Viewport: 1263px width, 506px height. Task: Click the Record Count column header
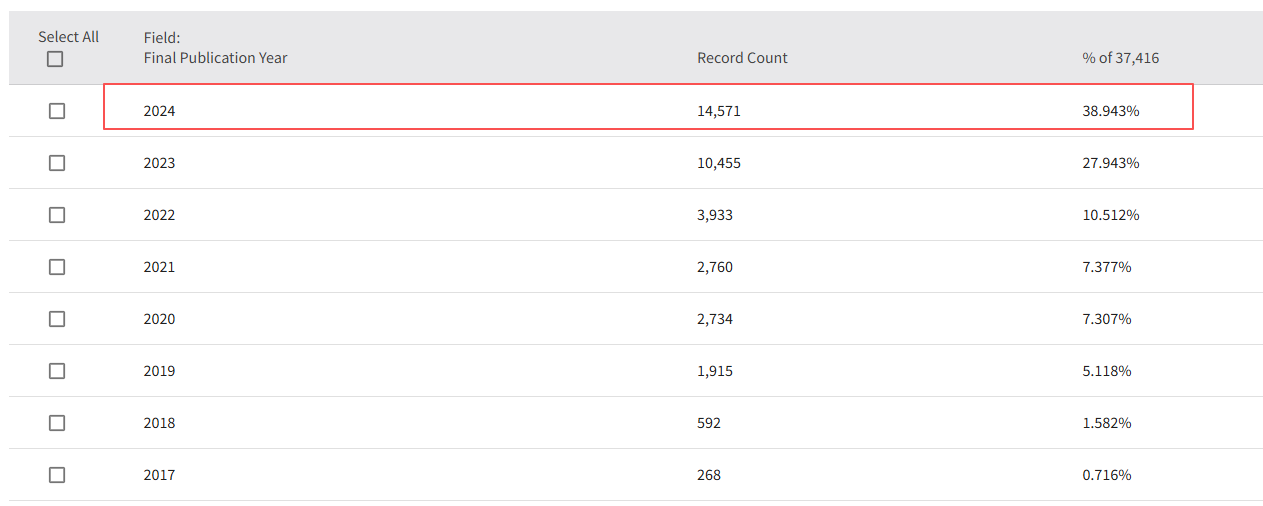(x=742, y=58)
